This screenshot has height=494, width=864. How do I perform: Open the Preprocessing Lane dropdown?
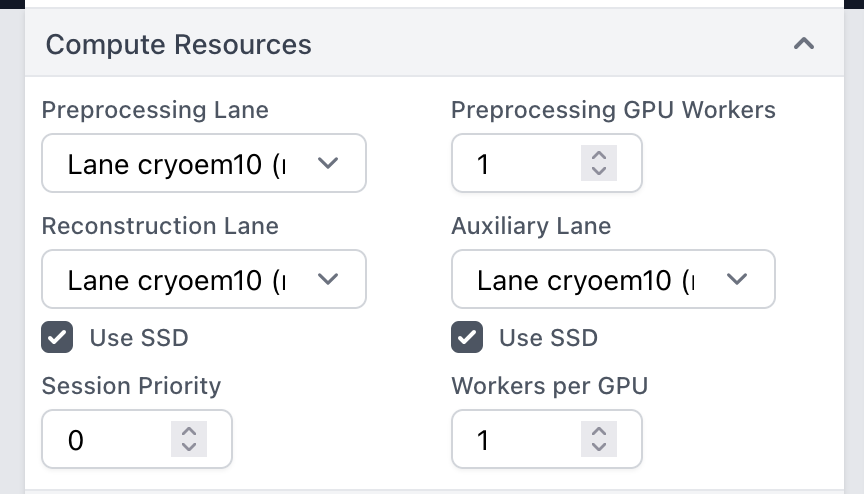(203, 164)
